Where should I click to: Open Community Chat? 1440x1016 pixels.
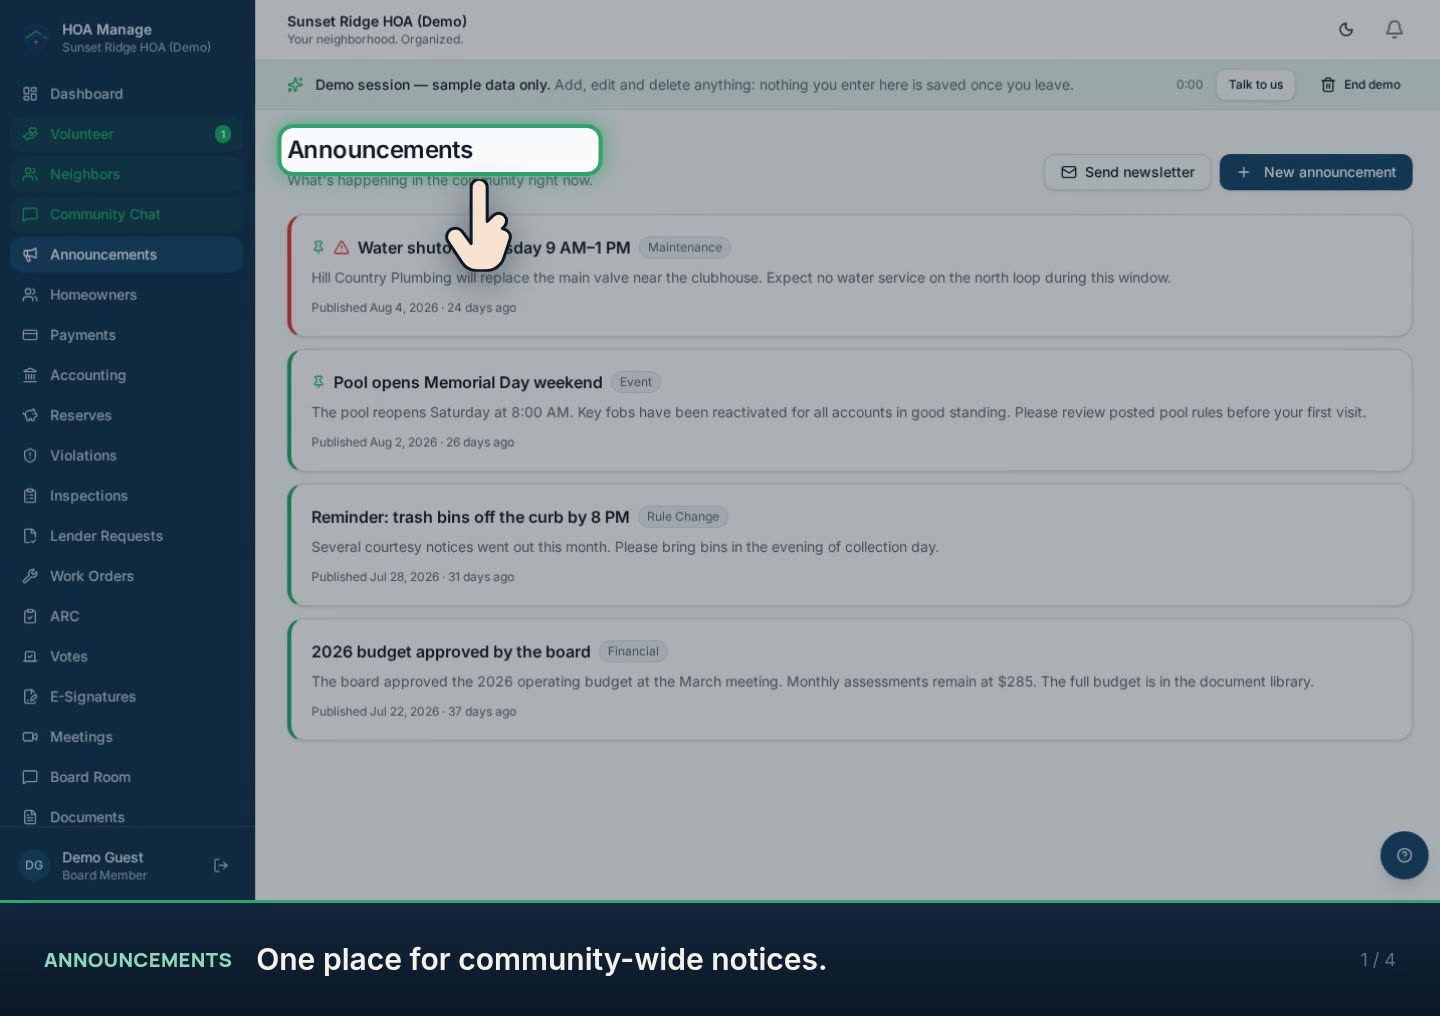coord(127,214)
